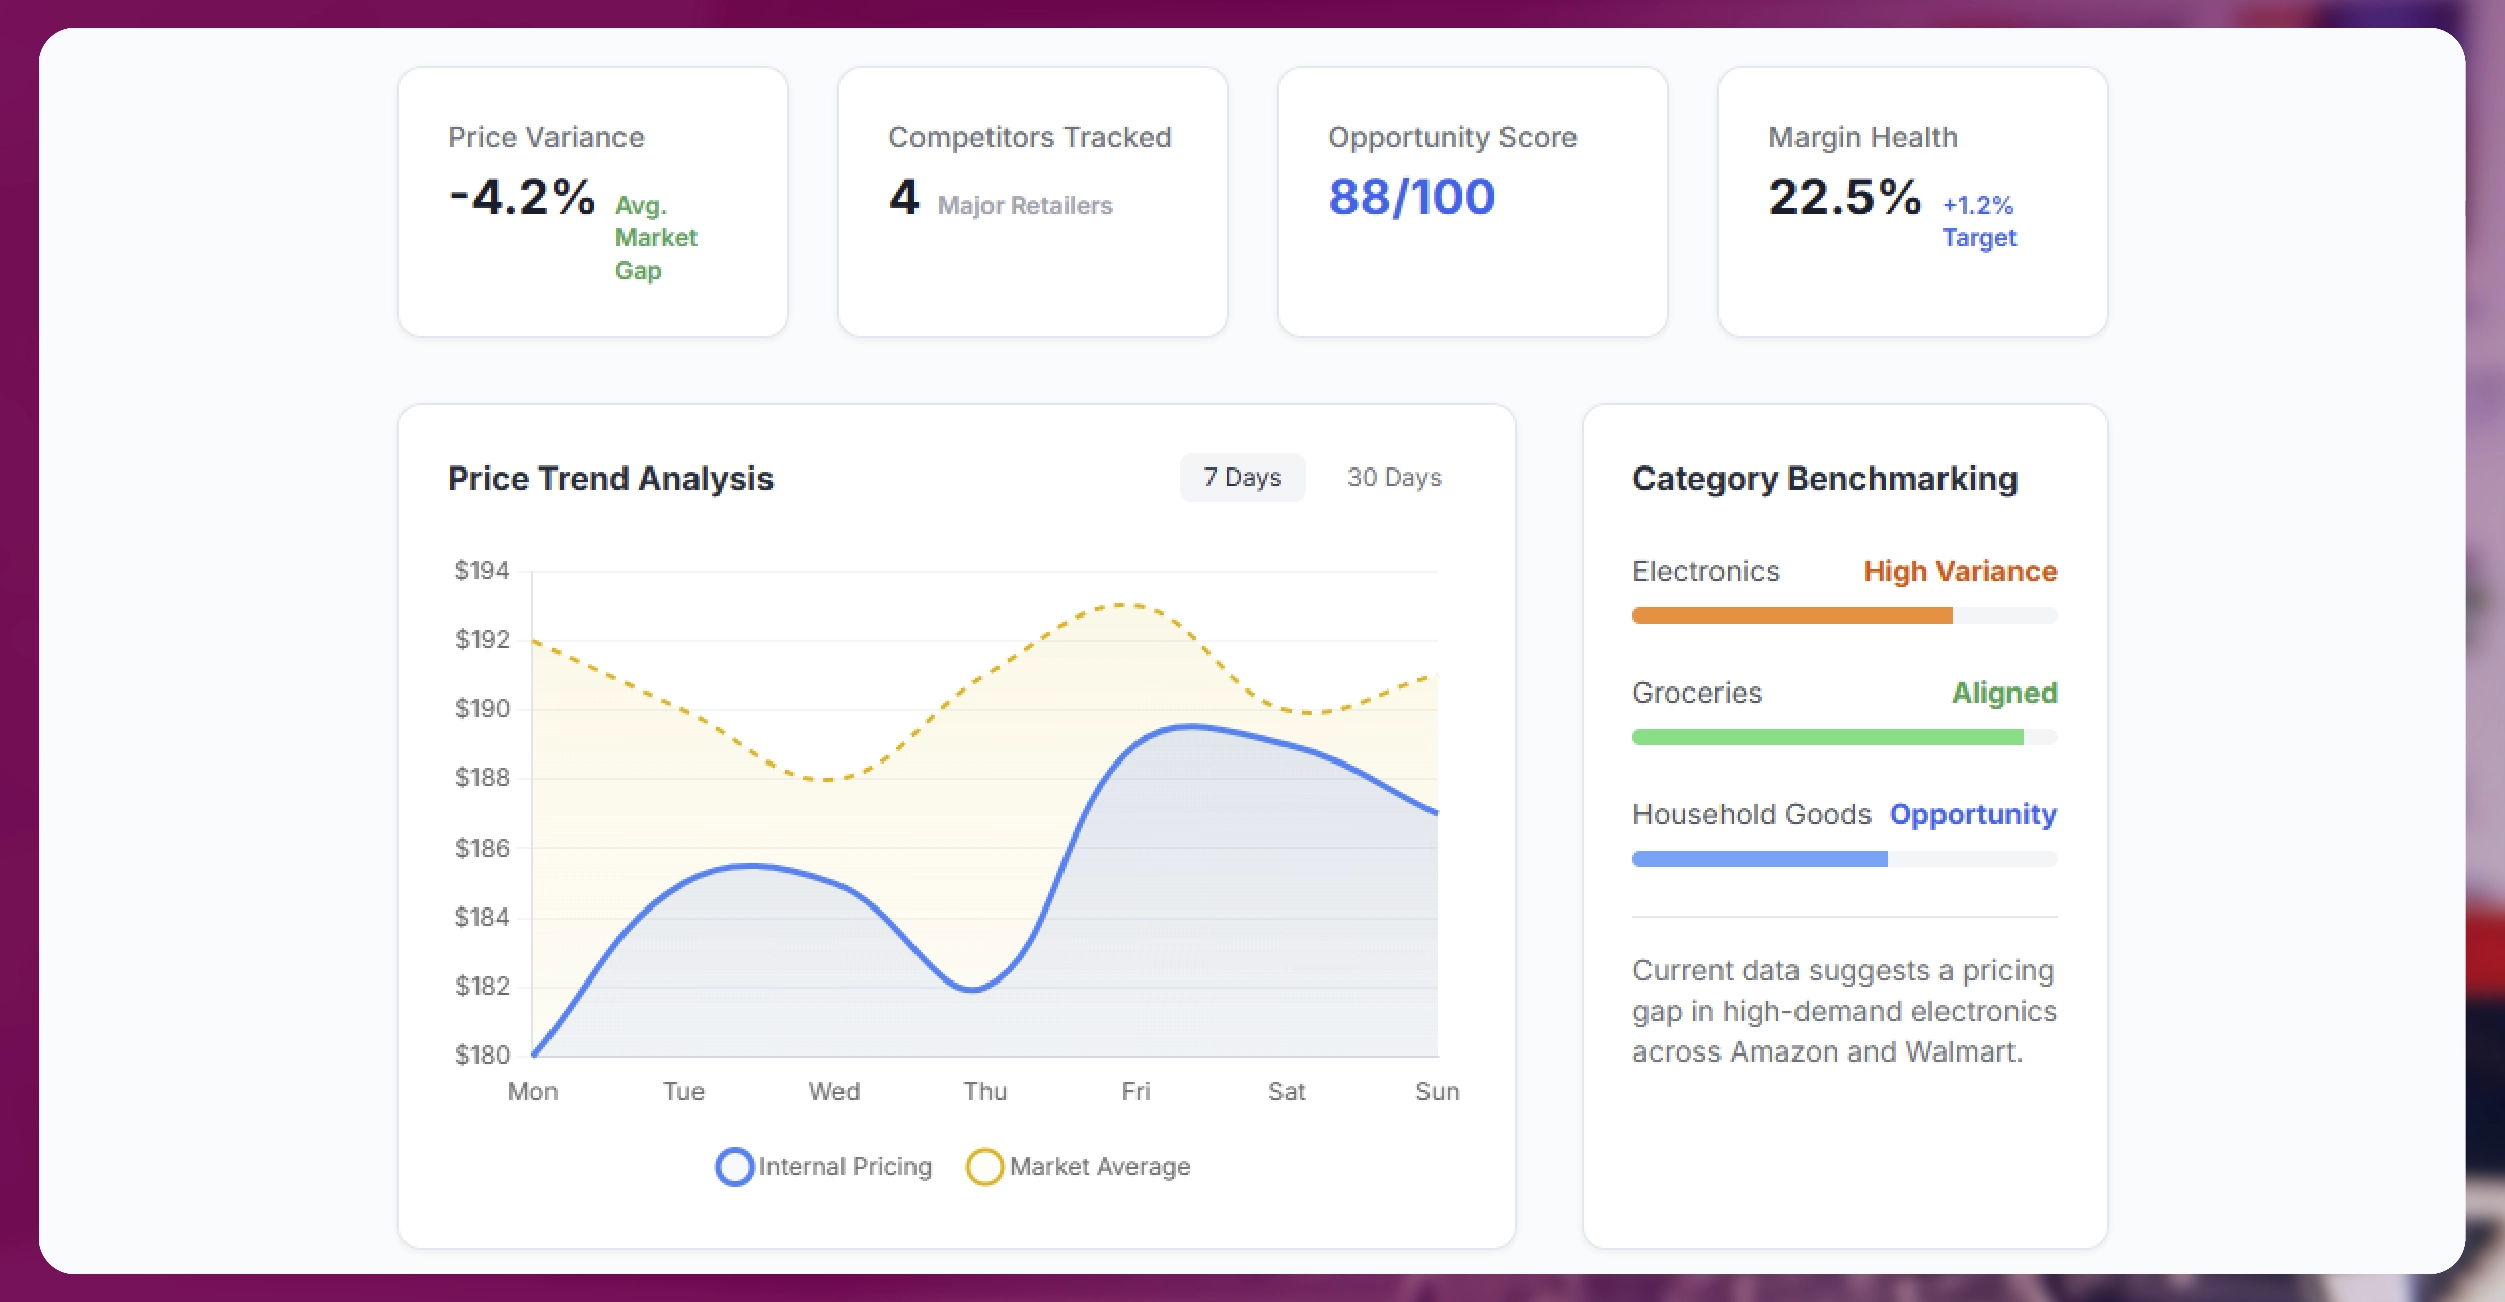Click the Avg. Market Gap label
Image resolution: width=2505 pixels, height=1302 pixels.
pyautogui.click(x=654, y=238)
